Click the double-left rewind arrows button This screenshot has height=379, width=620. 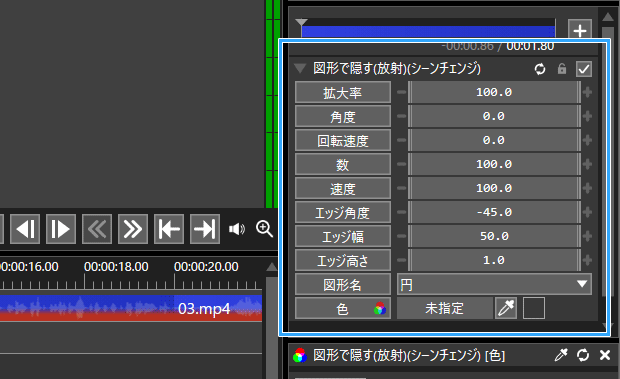97,229
